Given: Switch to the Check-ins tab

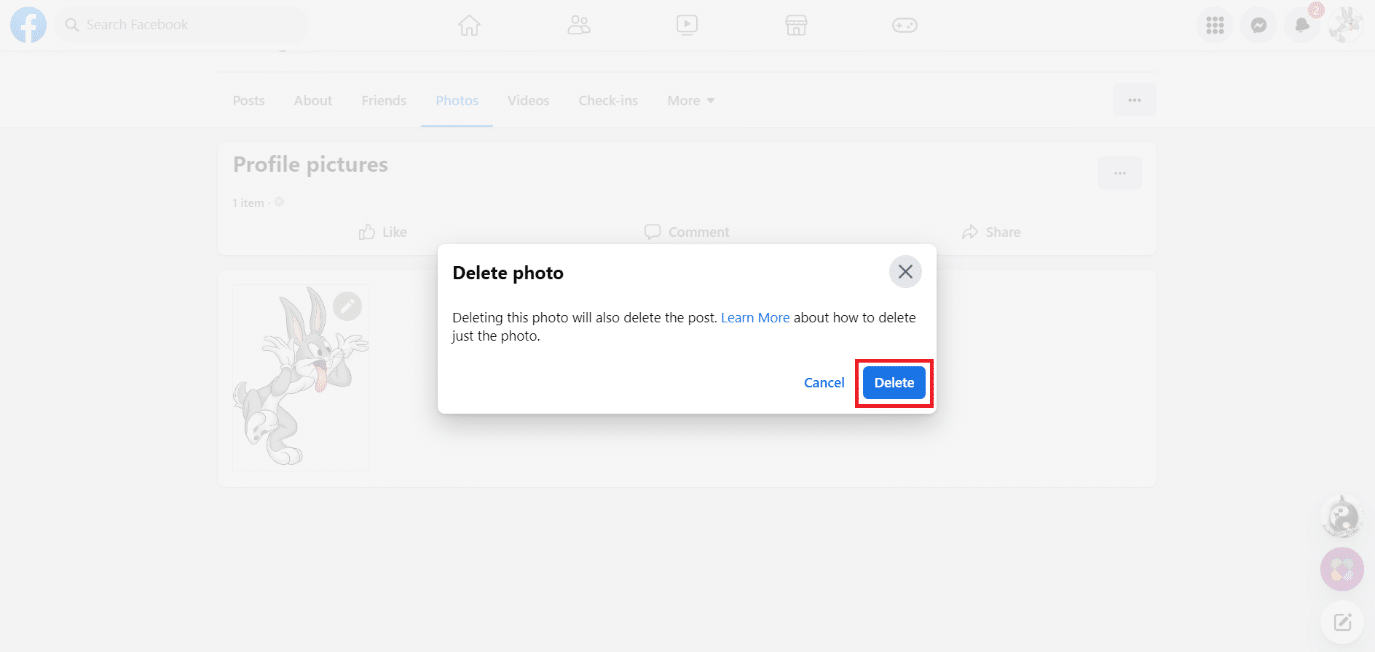Looking at the screenshot, I should (x=608, y=100).
